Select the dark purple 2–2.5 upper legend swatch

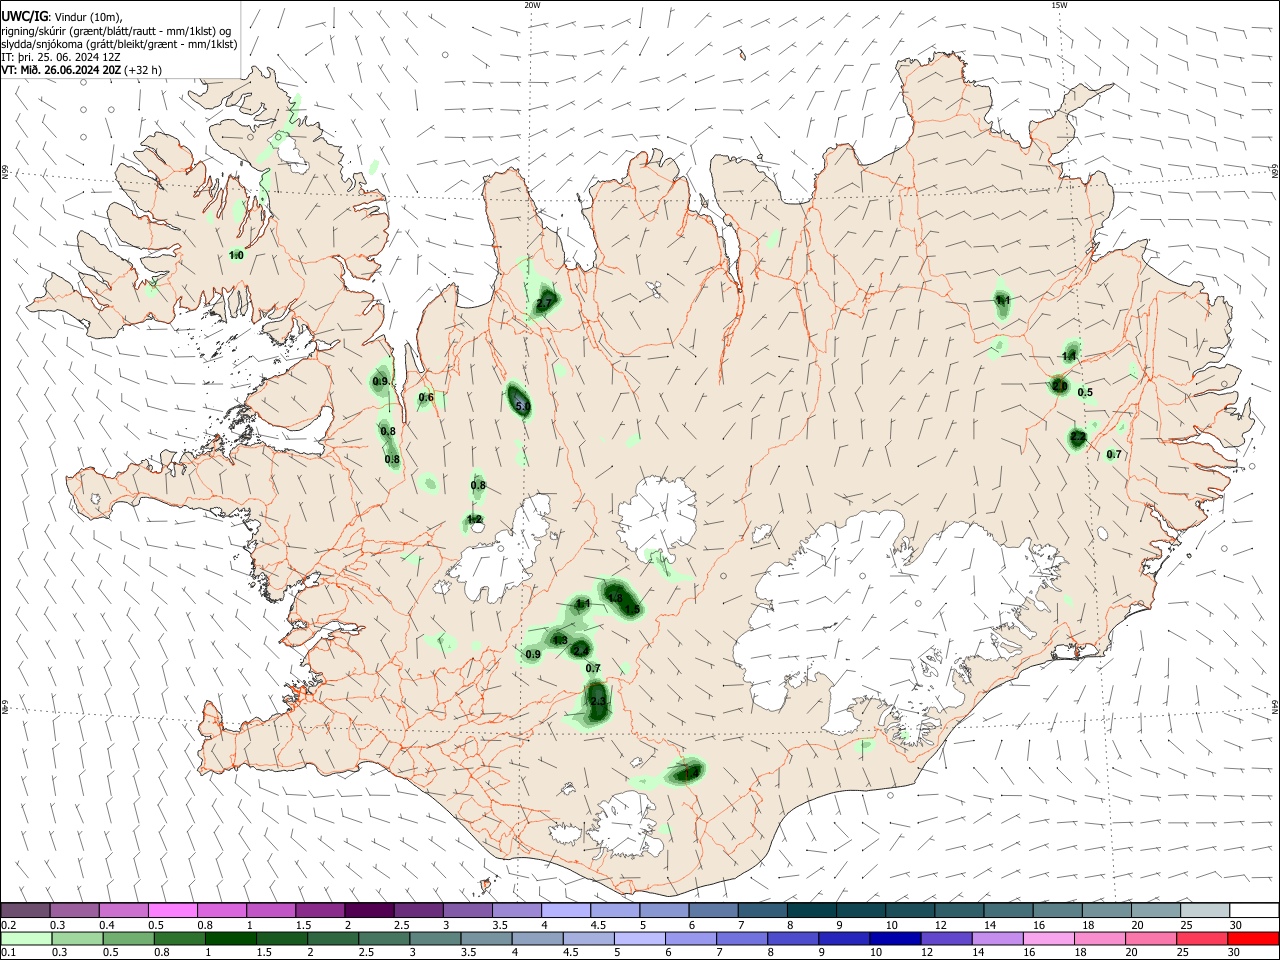coord(368,911)
